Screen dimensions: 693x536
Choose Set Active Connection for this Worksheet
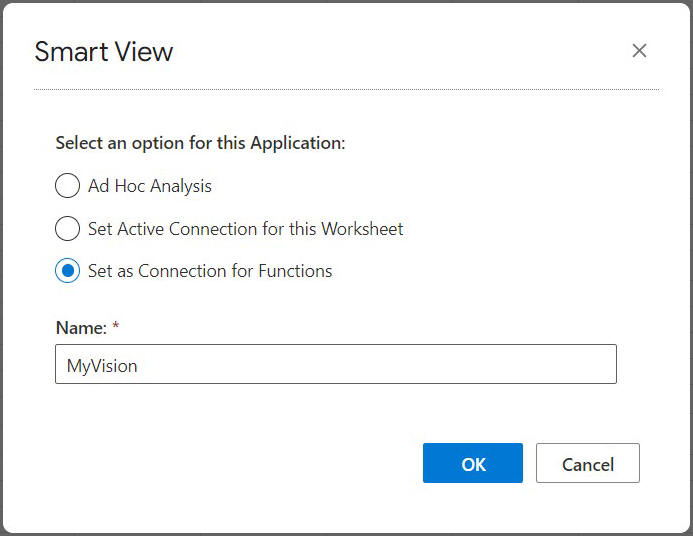point(68,229)
